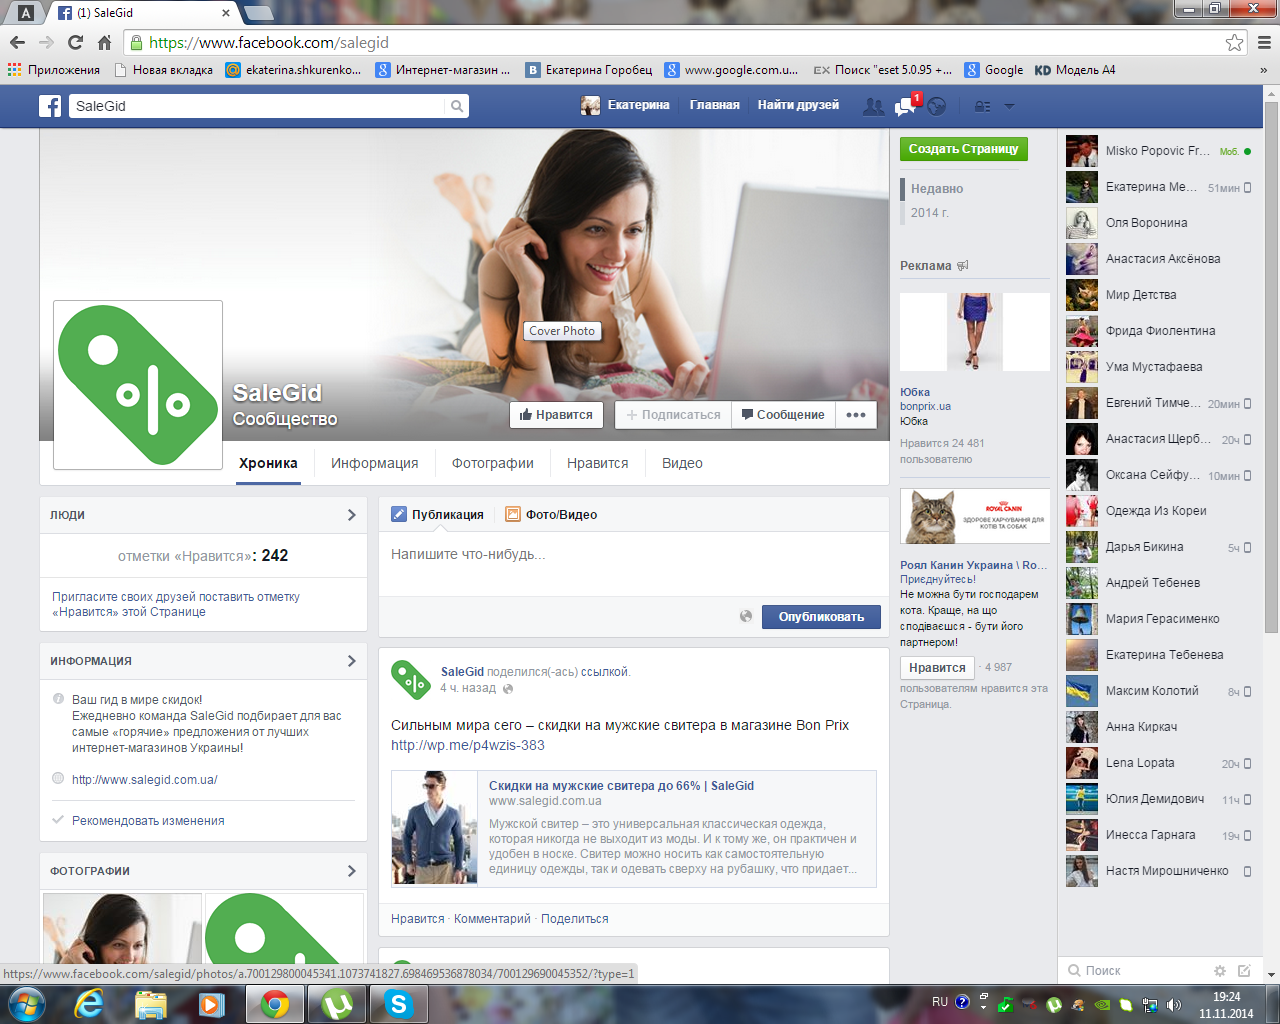Click the invite friends link under the likes count
The height and width of the screenshot is (1024, 1280).
point(176,604)
